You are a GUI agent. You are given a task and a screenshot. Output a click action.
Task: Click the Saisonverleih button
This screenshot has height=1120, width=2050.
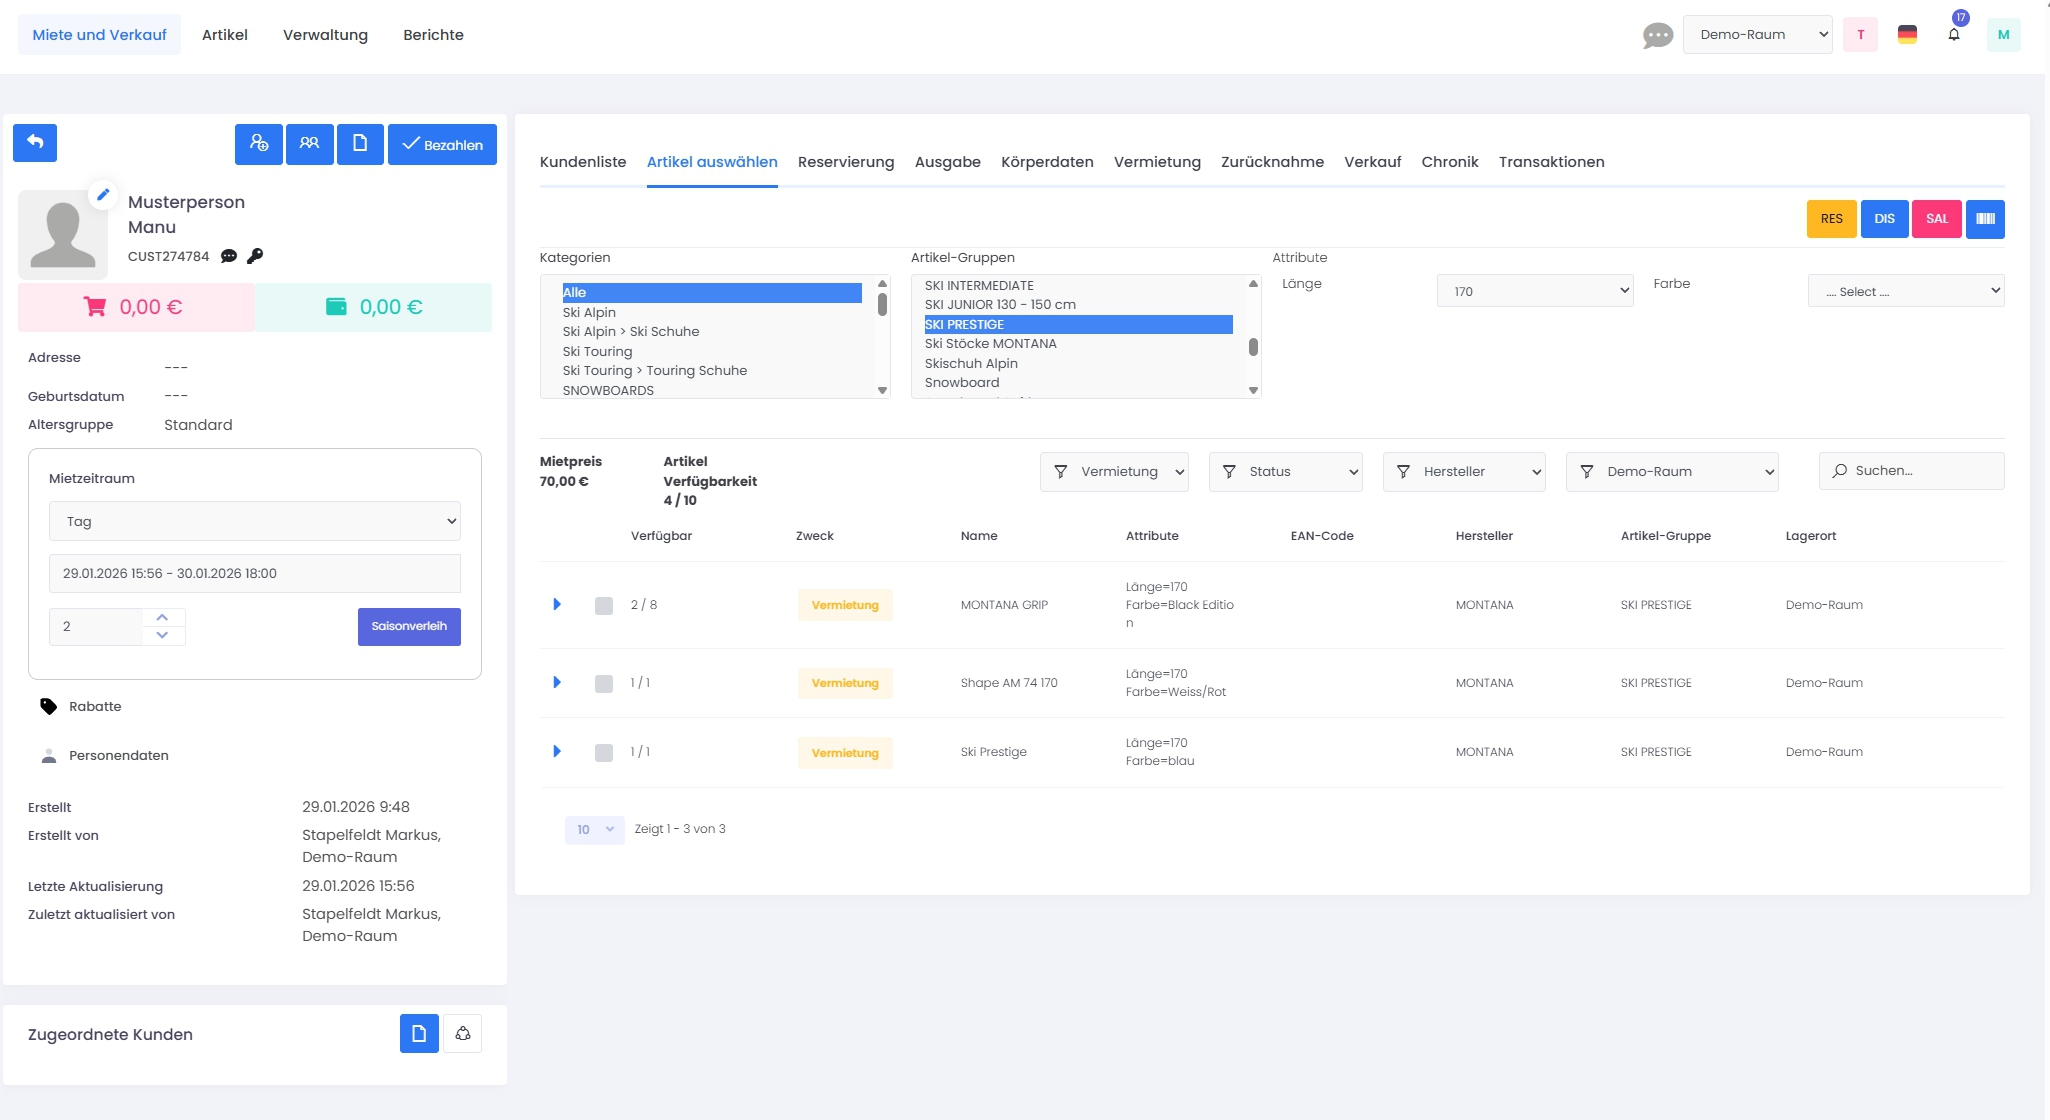pyautogui.click(x=409, y=627)
